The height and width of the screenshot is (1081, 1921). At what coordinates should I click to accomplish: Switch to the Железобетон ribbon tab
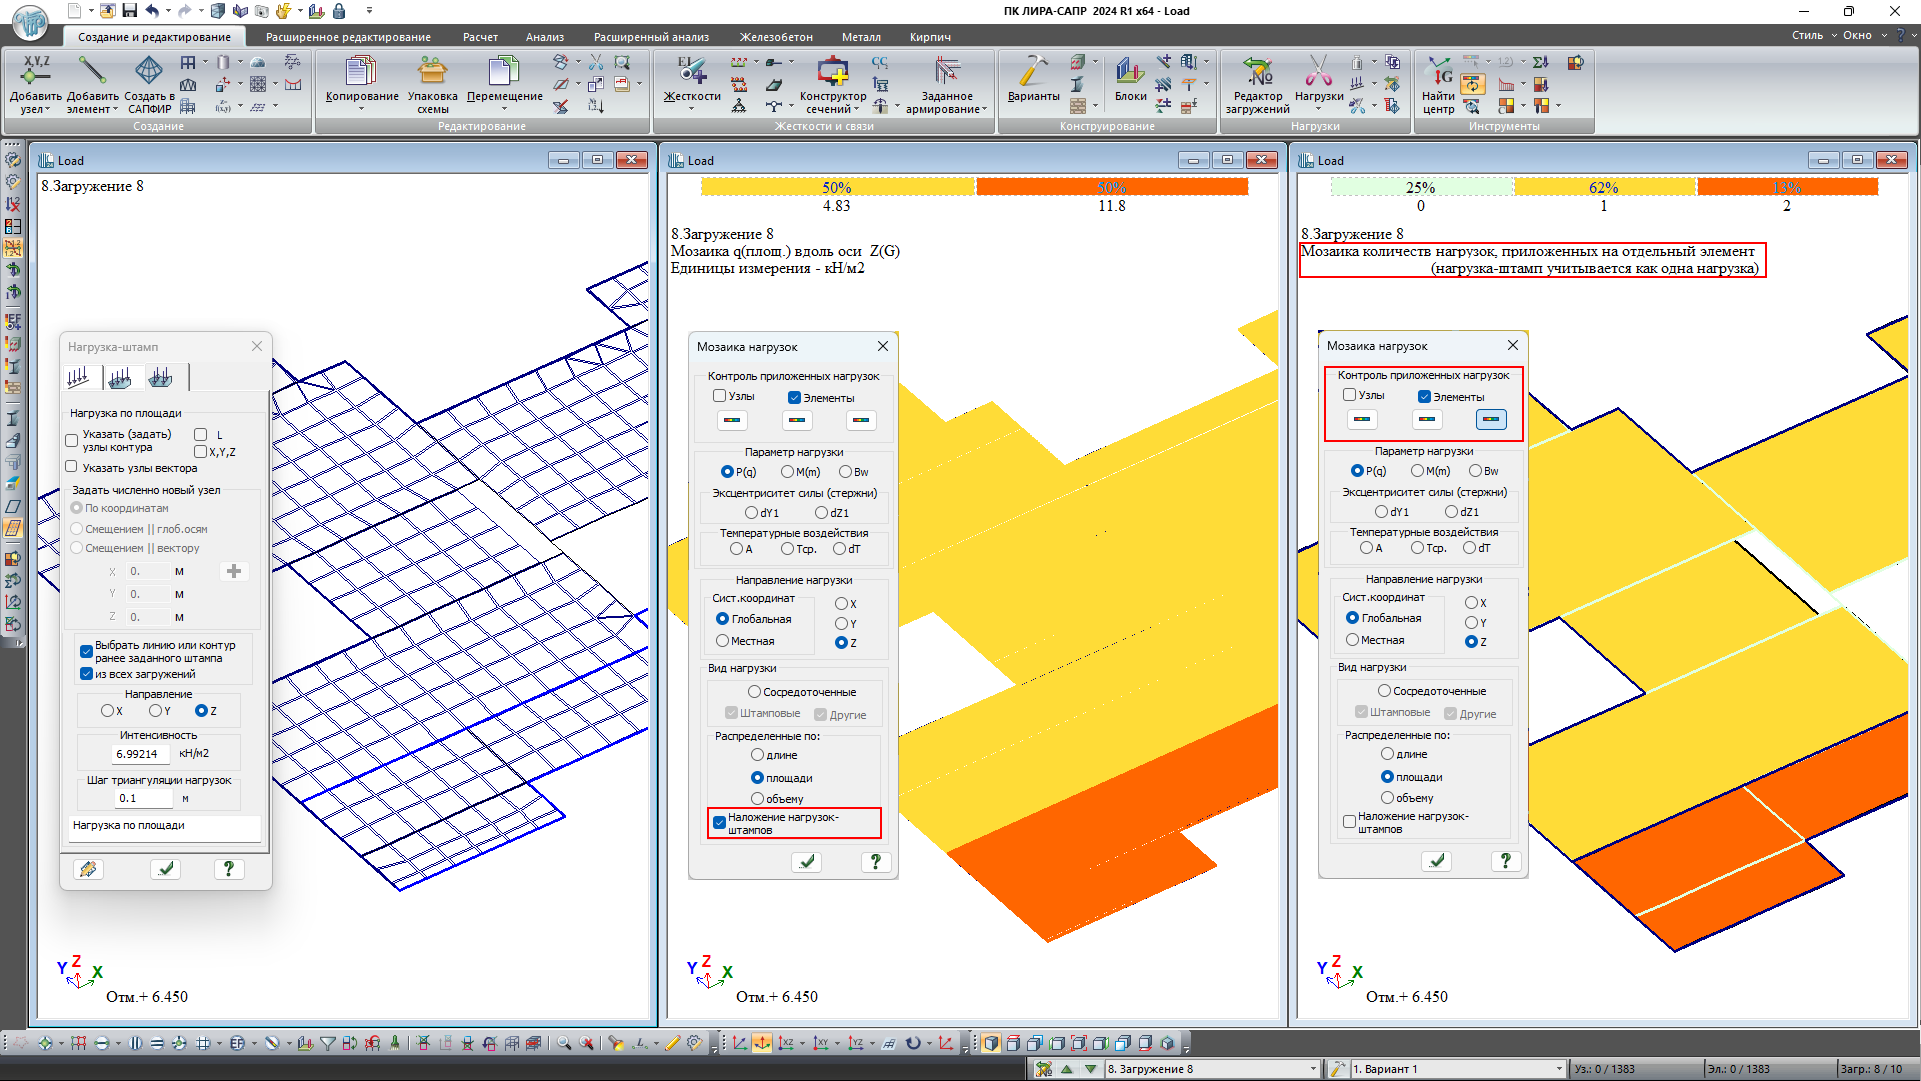(776, 37)
